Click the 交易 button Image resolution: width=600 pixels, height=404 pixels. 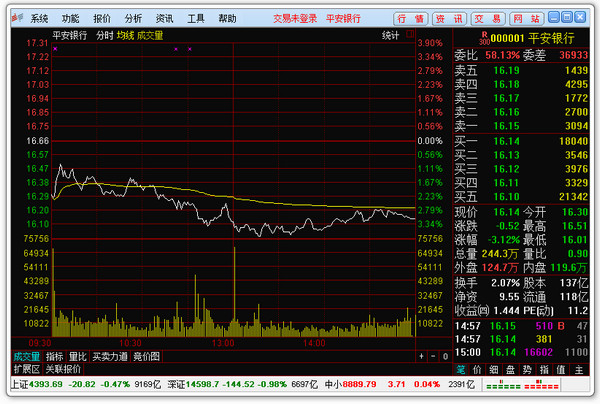[x=488, y=18]
